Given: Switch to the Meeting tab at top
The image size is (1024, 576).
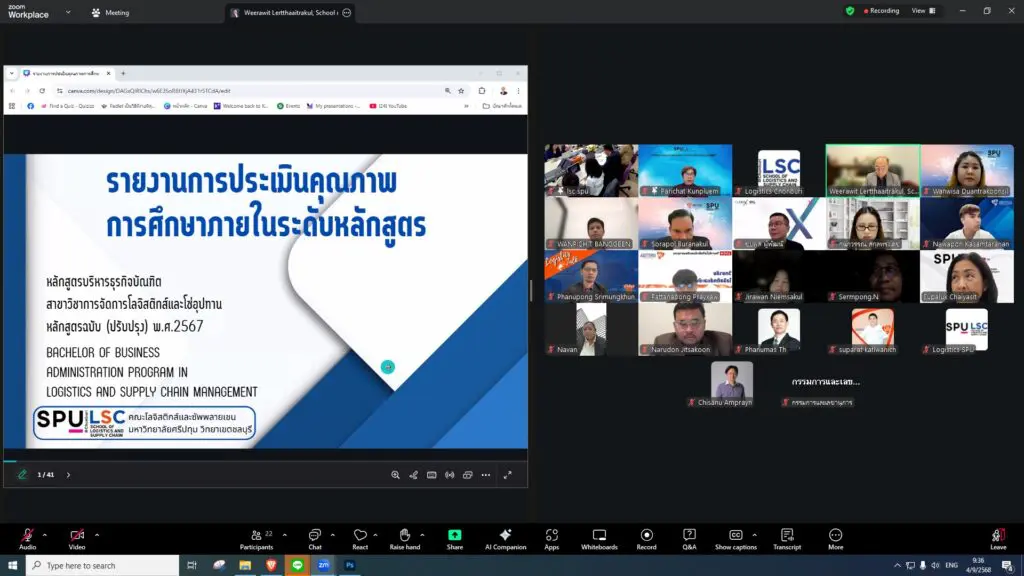Looking at the screenshot, I should click(x=110, y=12).
